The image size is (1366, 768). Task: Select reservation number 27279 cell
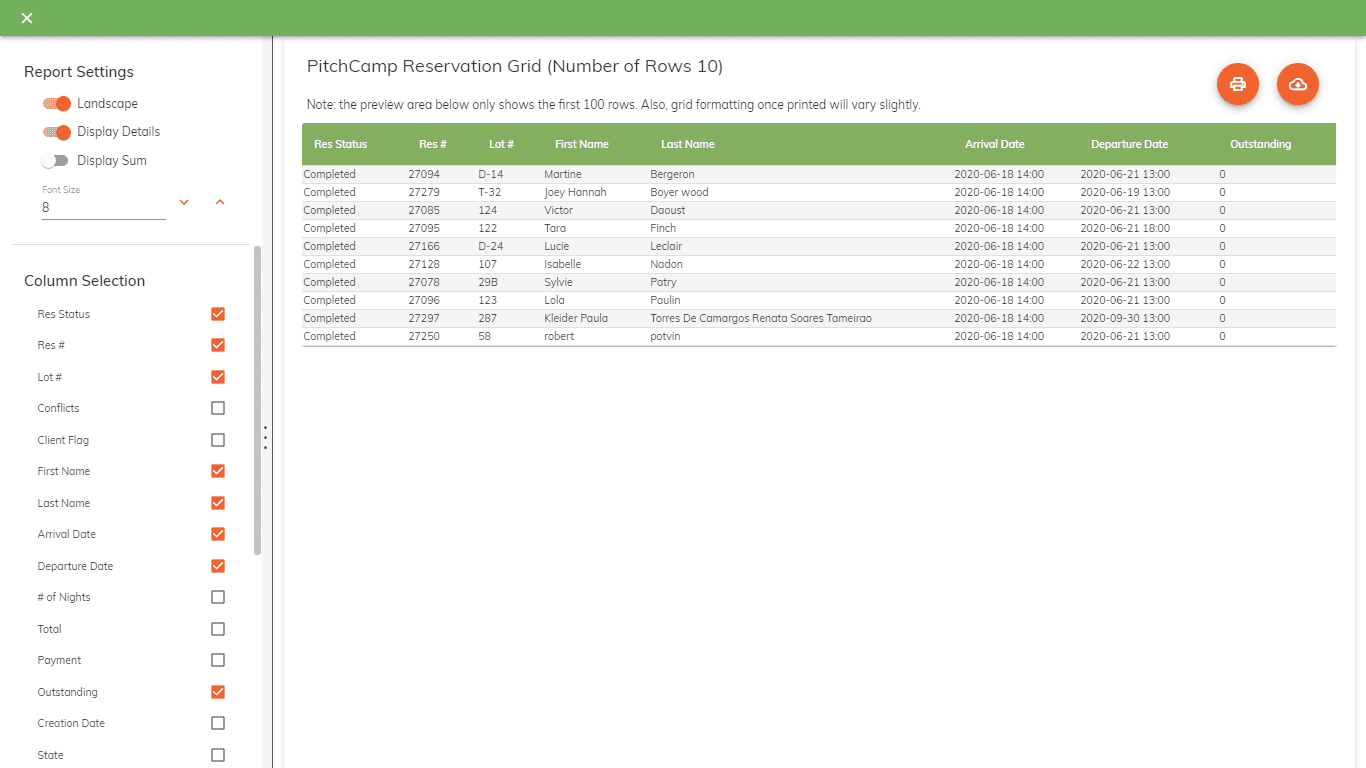[424, 192]
